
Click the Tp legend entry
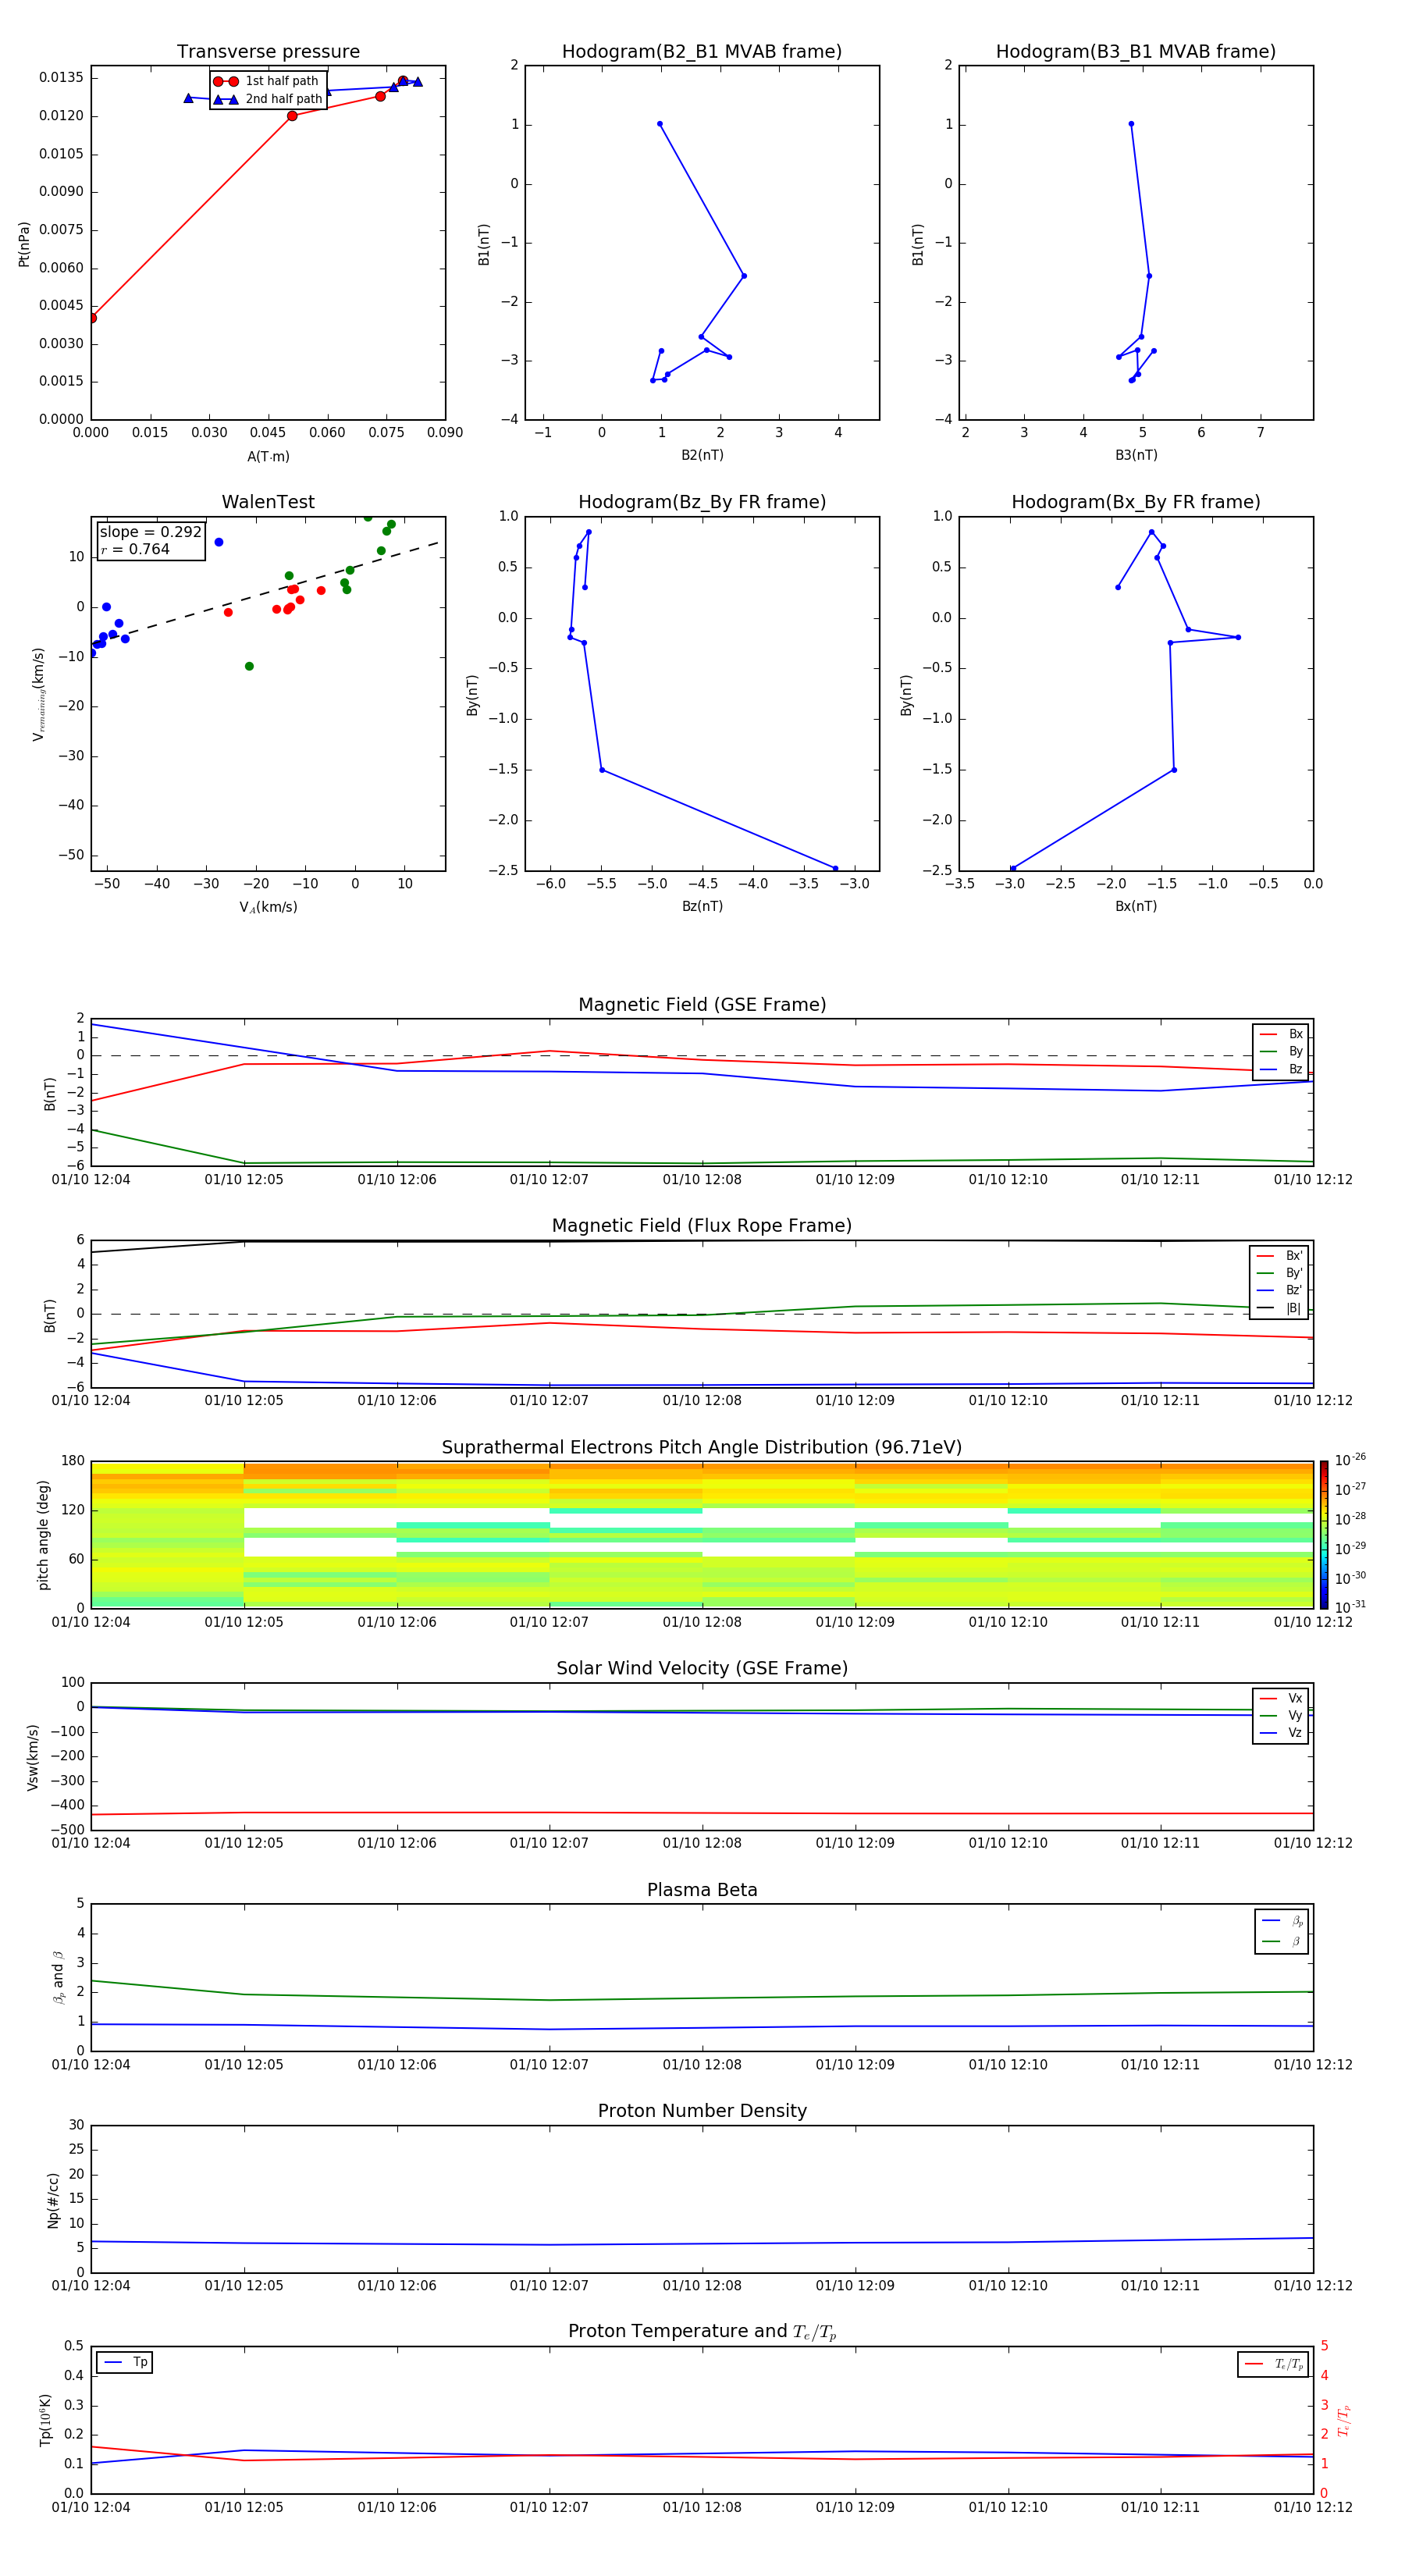coord(125,2363)
